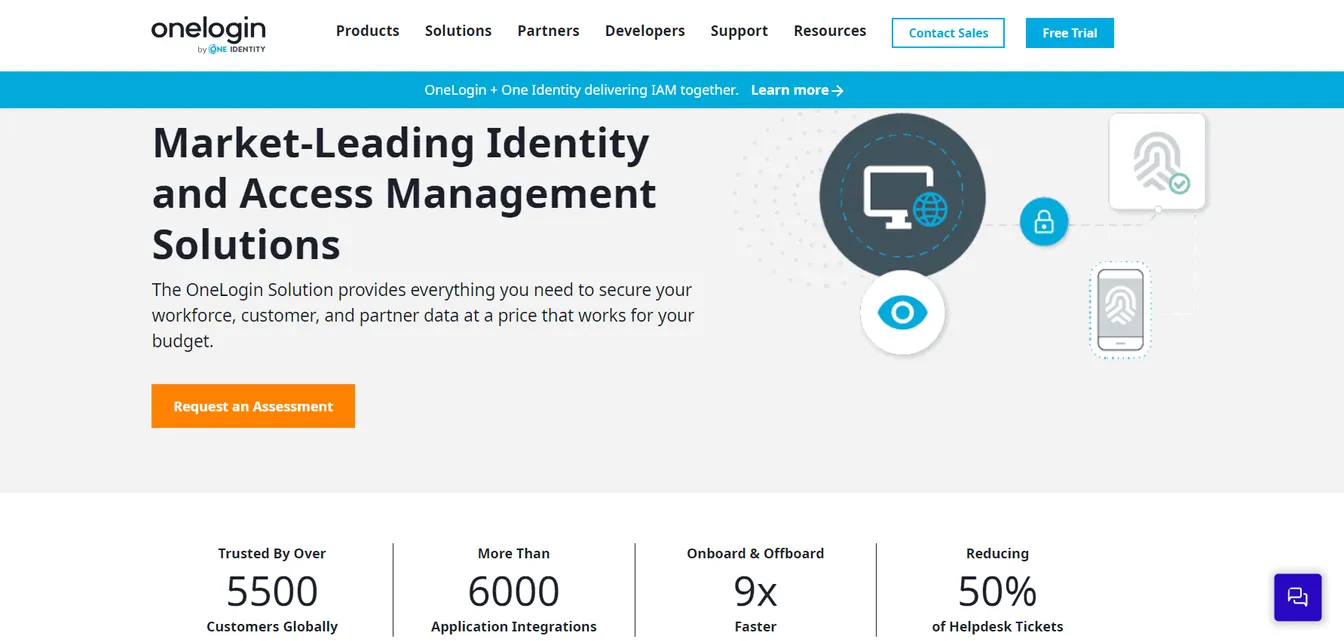Click Request an Assessment button
Viewport: 1344px width, 641px height.
pos(253,406)
